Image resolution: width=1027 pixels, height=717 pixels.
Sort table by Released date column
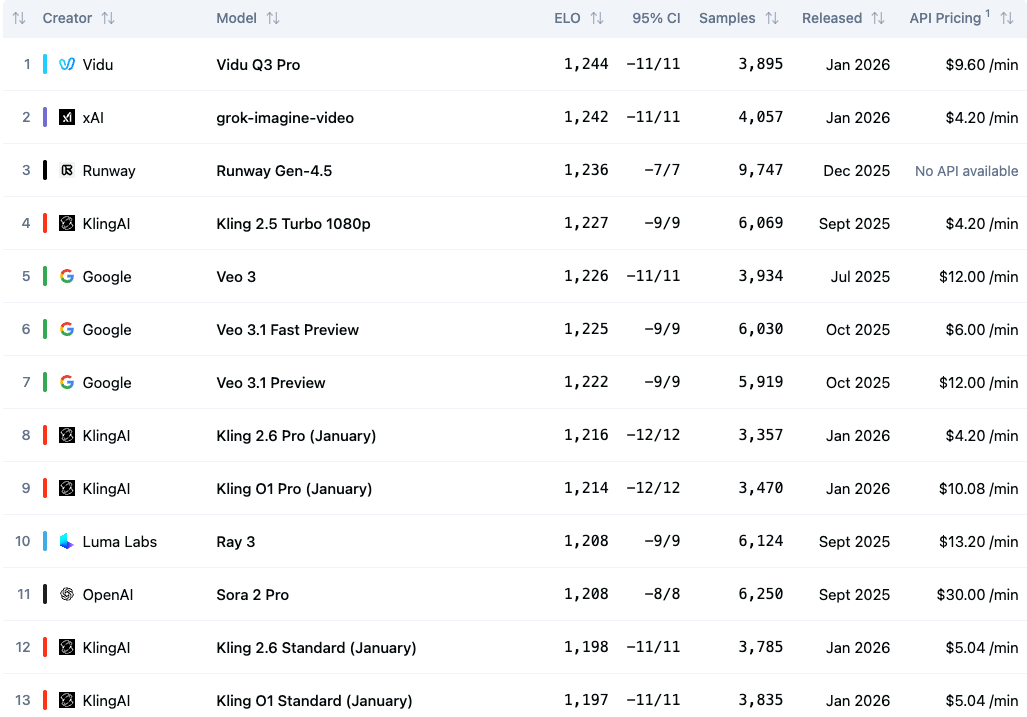878,18
